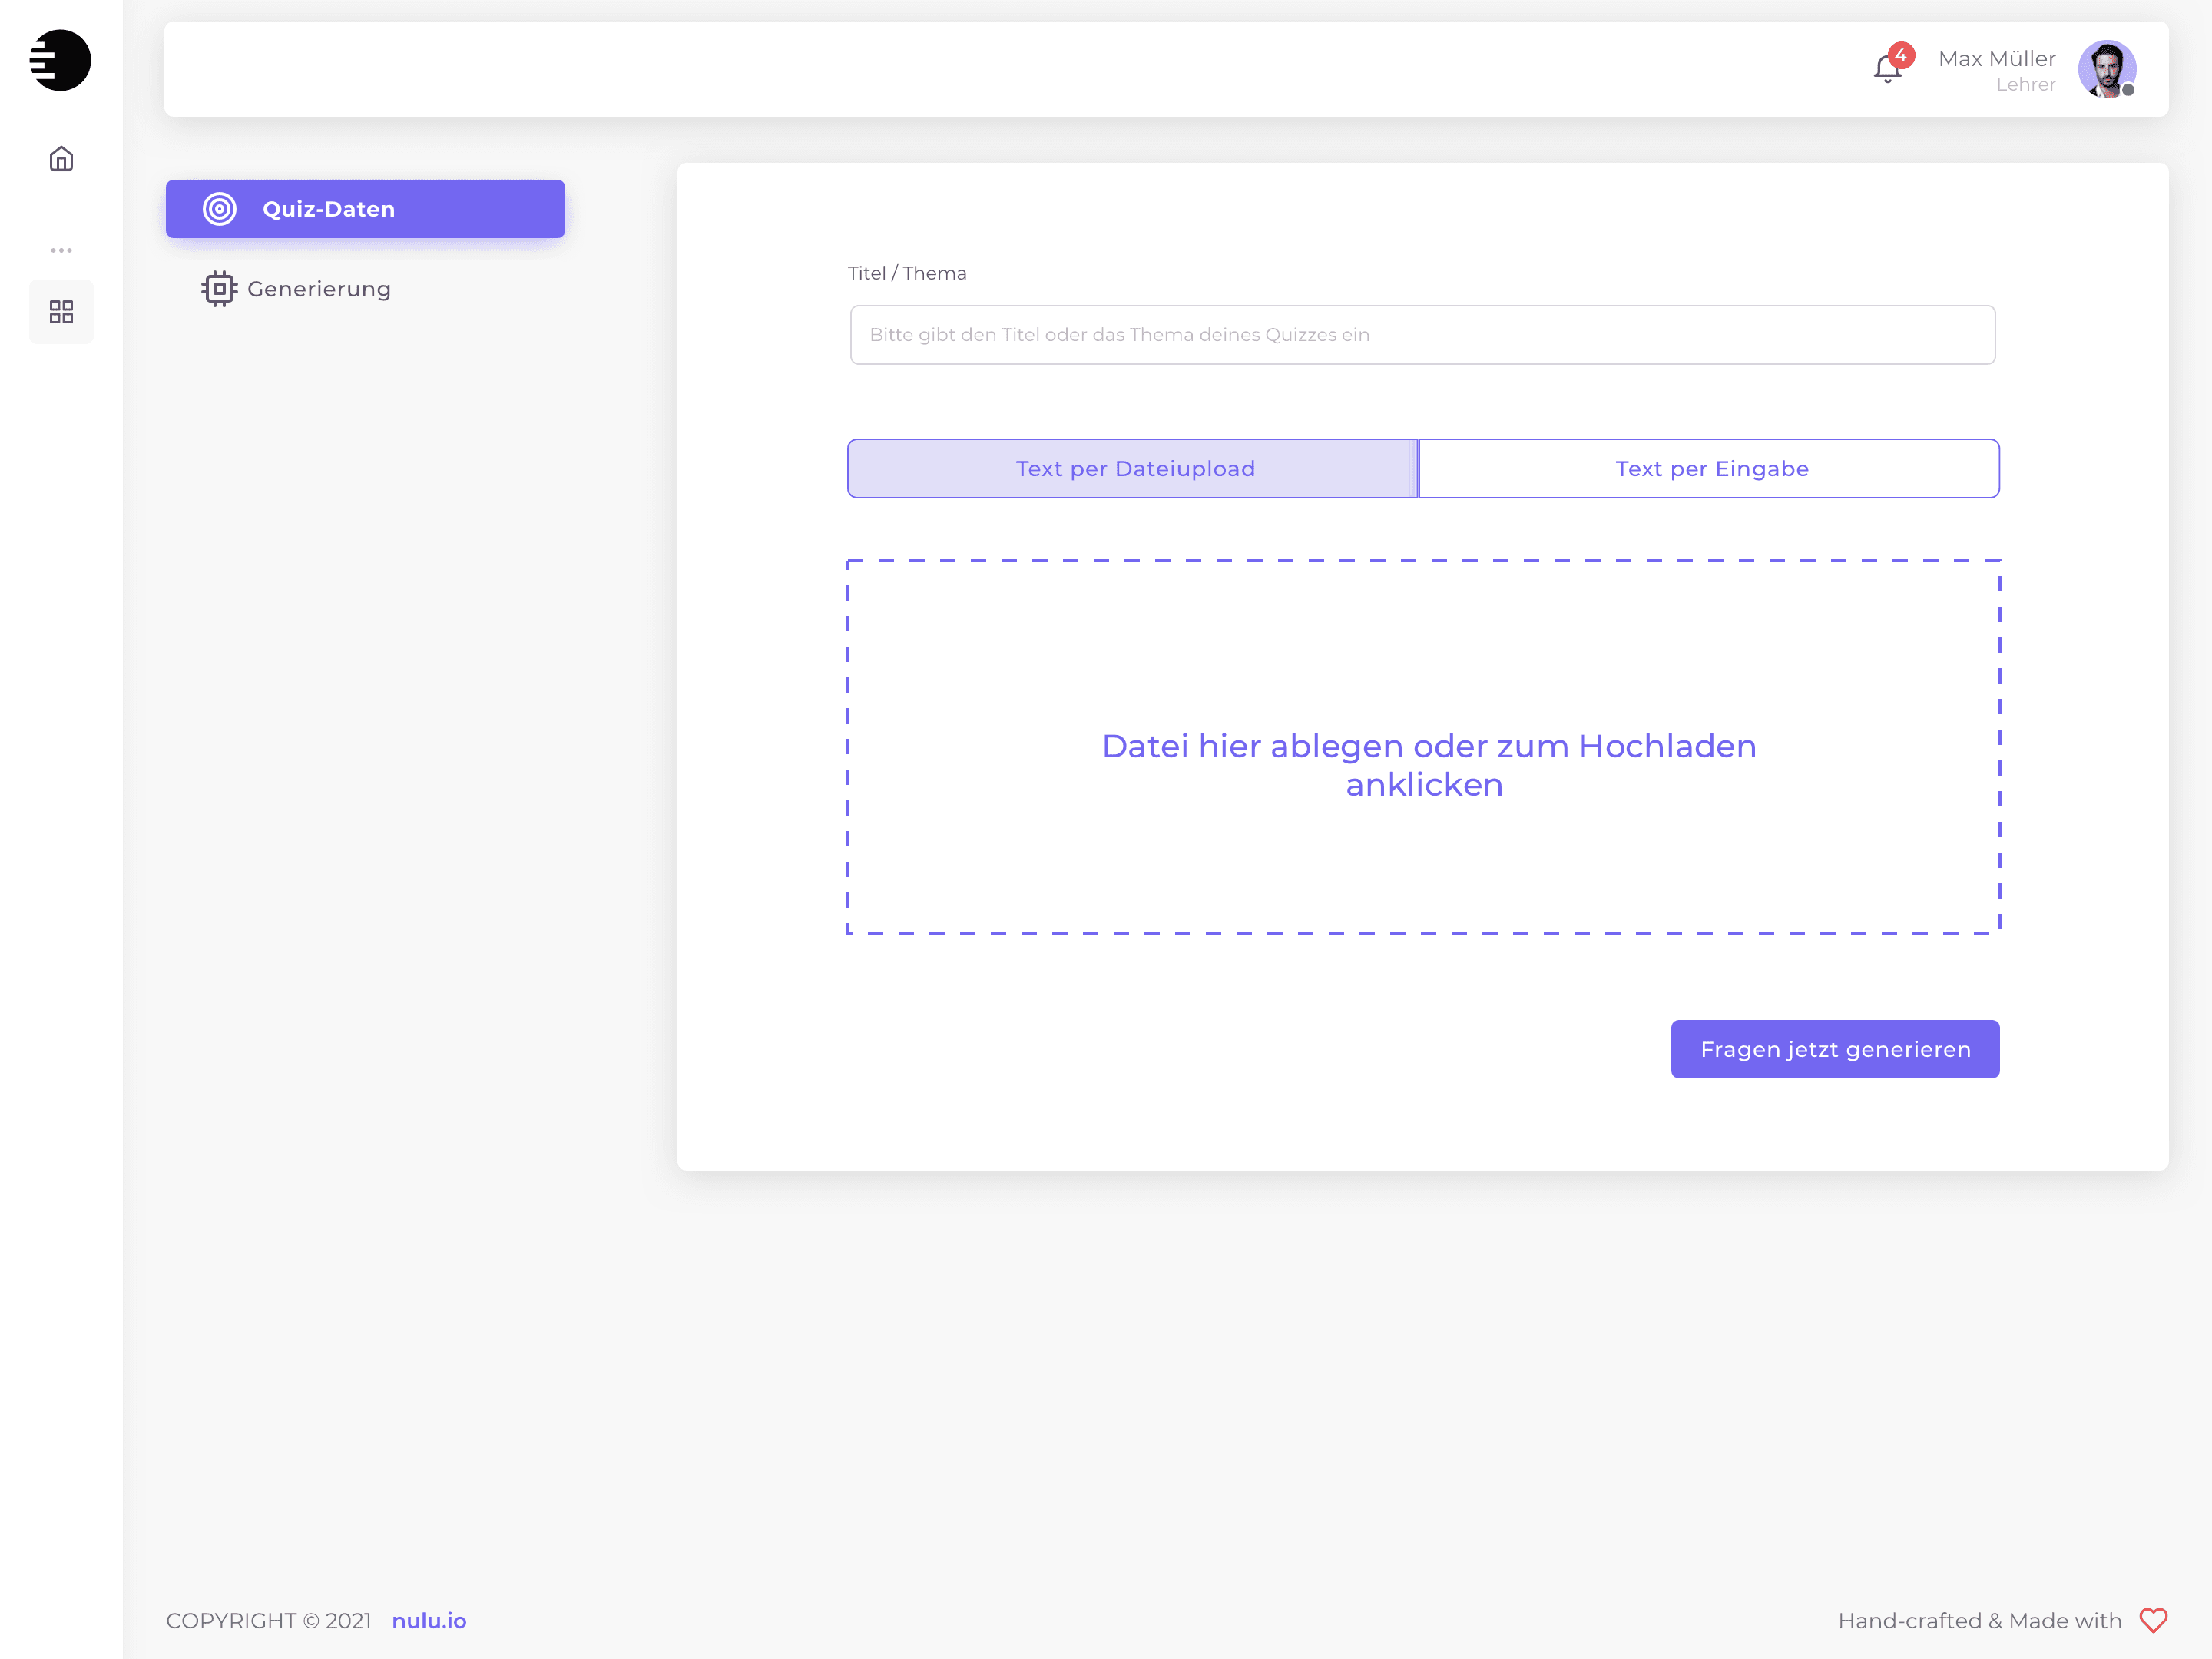Go to the Generierung step
This screenshot has height=1659, width=2212.
click(x=319, y=289)
